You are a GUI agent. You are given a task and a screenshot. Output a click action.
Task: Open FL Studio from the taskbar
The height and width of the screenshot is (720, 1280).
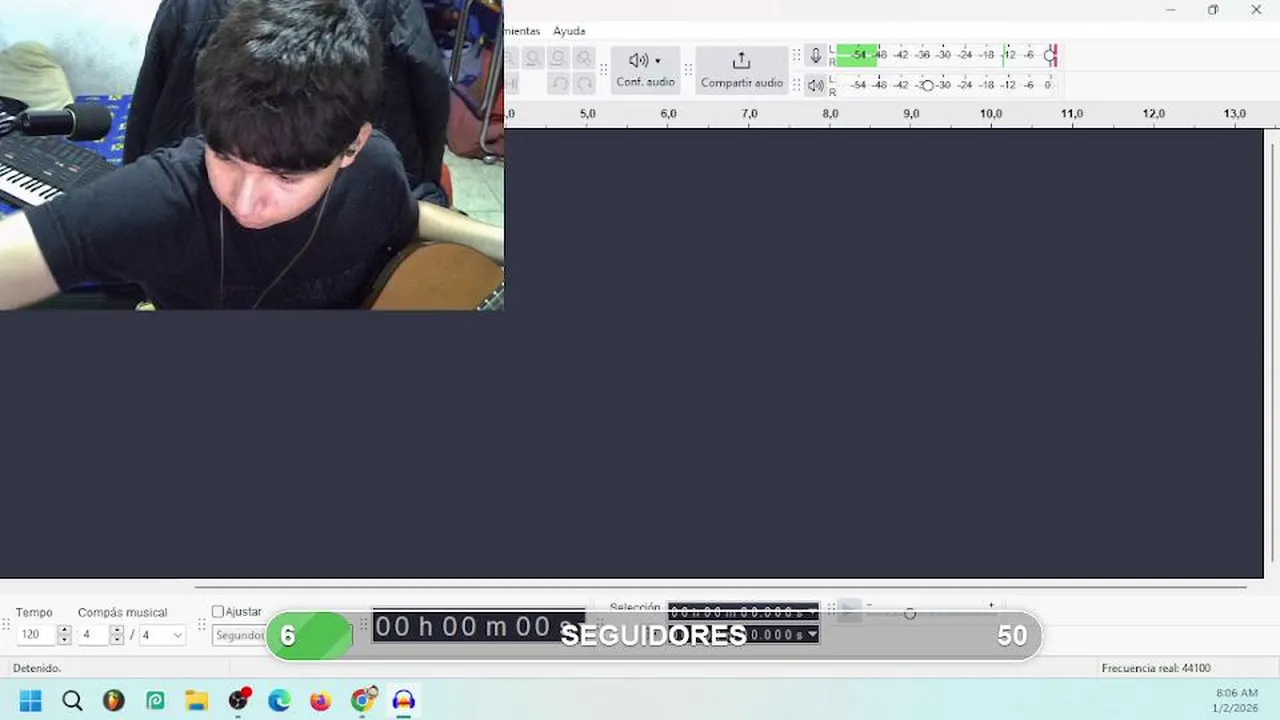pos(114,701)
